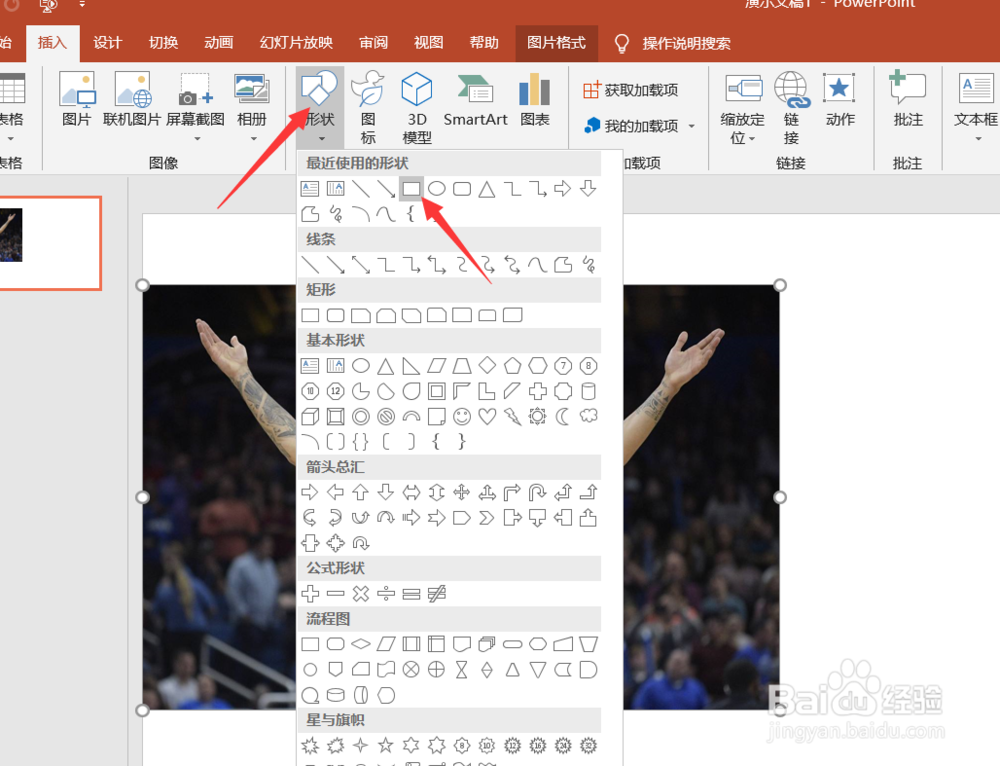Select chevron arrow in 箭头总汇
1000x766 pixels.
click(x=487, y=518)
